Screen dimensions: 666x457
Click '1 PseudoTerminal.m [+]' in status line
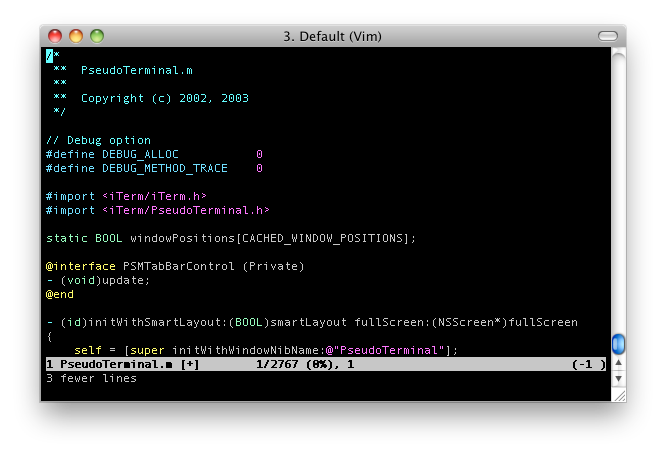point(123,364)
